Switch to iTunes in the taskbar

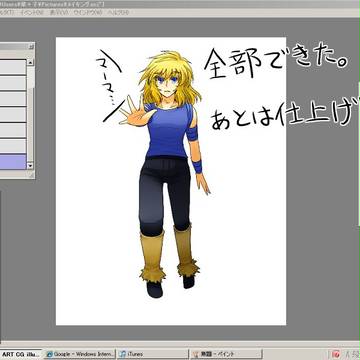click(x=152, y=354)
